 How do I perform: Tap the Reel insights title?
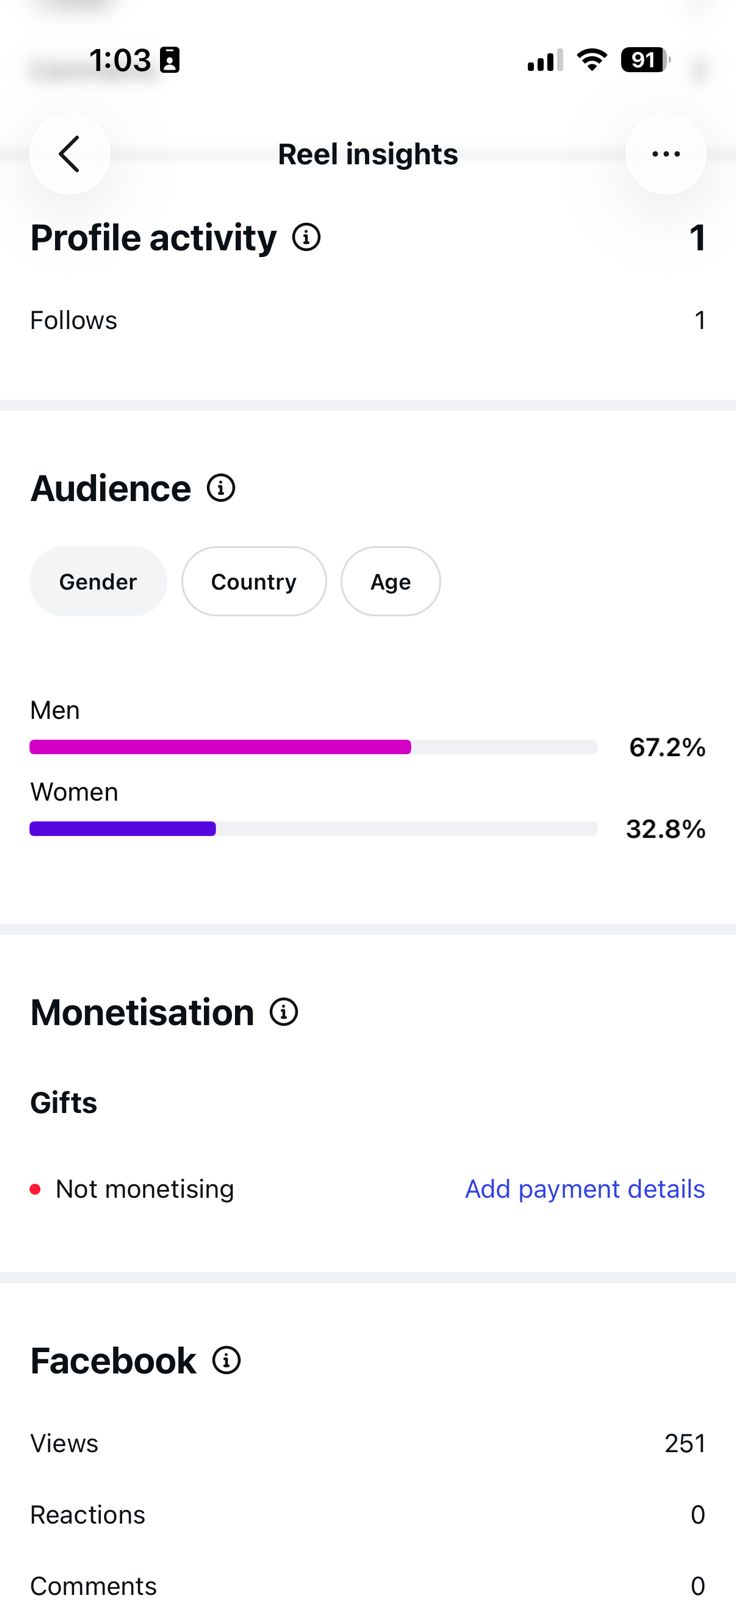368,154
